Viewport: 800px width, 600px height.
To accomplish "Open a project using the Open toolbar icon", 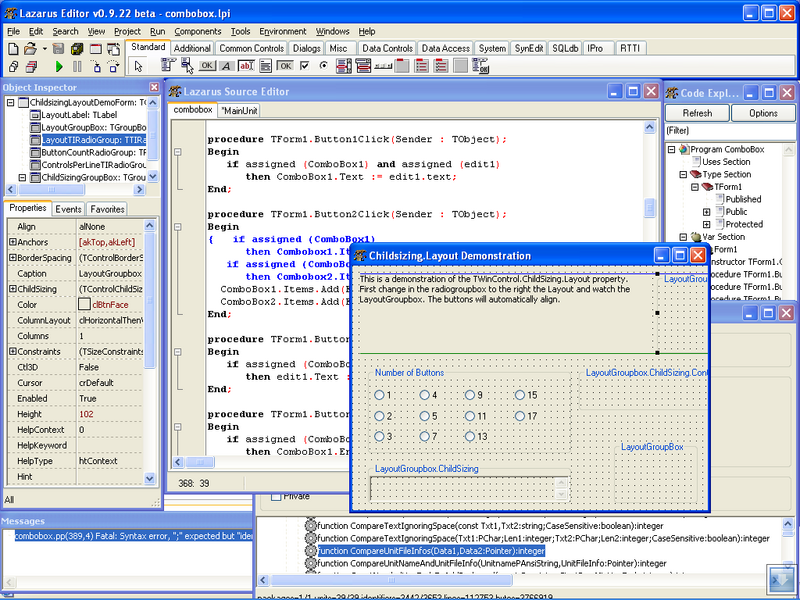I will (x=30, y=47).
